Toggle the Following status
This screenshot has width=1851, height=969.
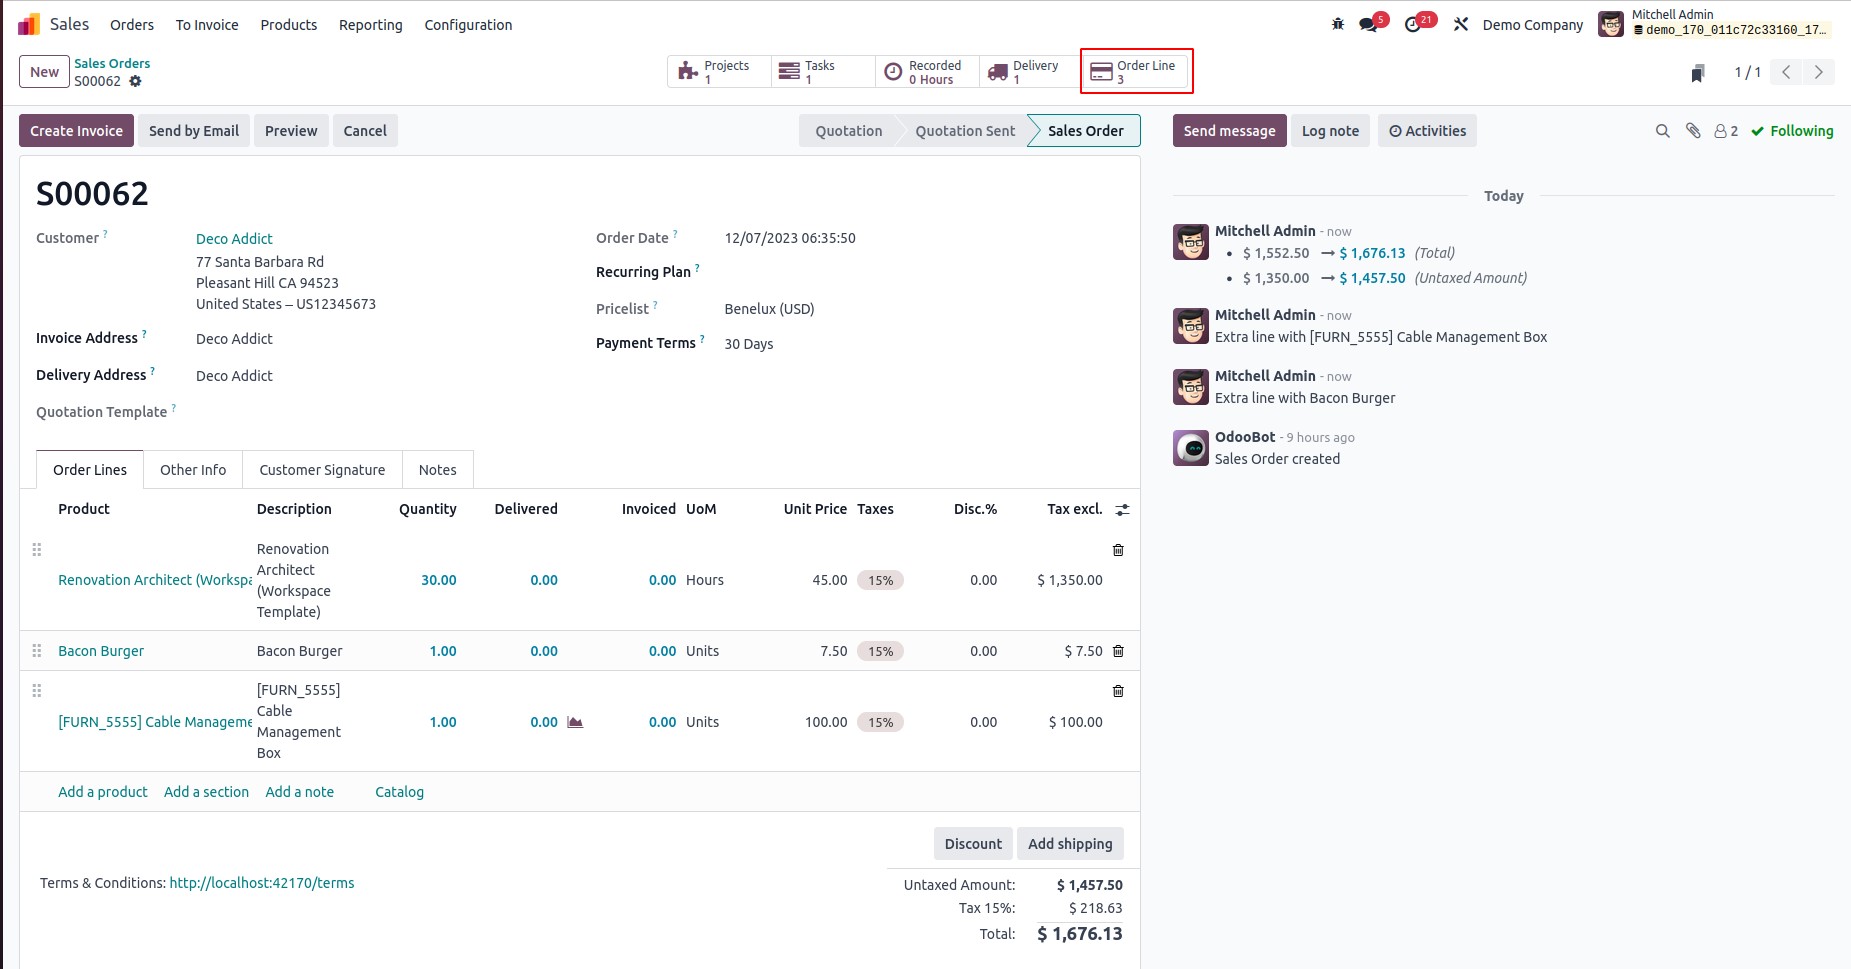pyautogui.click(x=1792, y=131)
